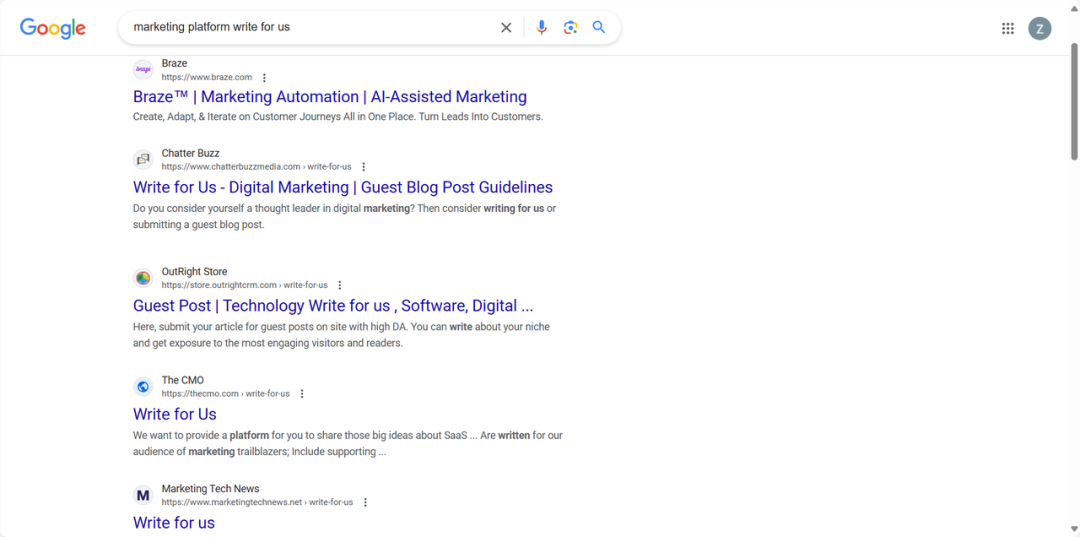Open Marketing Tech News Write for us title
Viewport: 1080px width, 537px height.
click(174, 523)
